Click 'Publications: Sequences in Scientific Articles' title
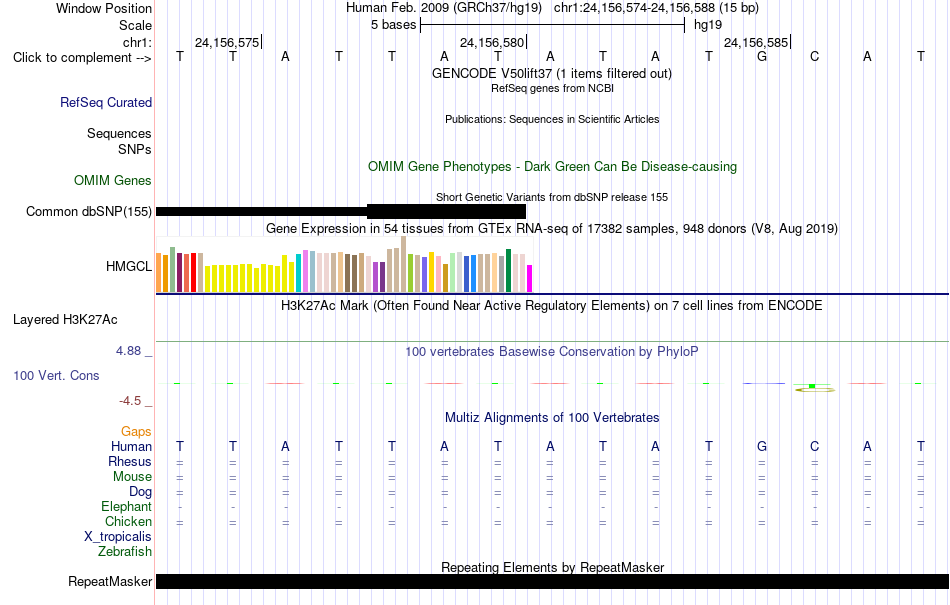The width and height of the screenshot is (950, 605). pyautogui.click(x=552, y=119)
